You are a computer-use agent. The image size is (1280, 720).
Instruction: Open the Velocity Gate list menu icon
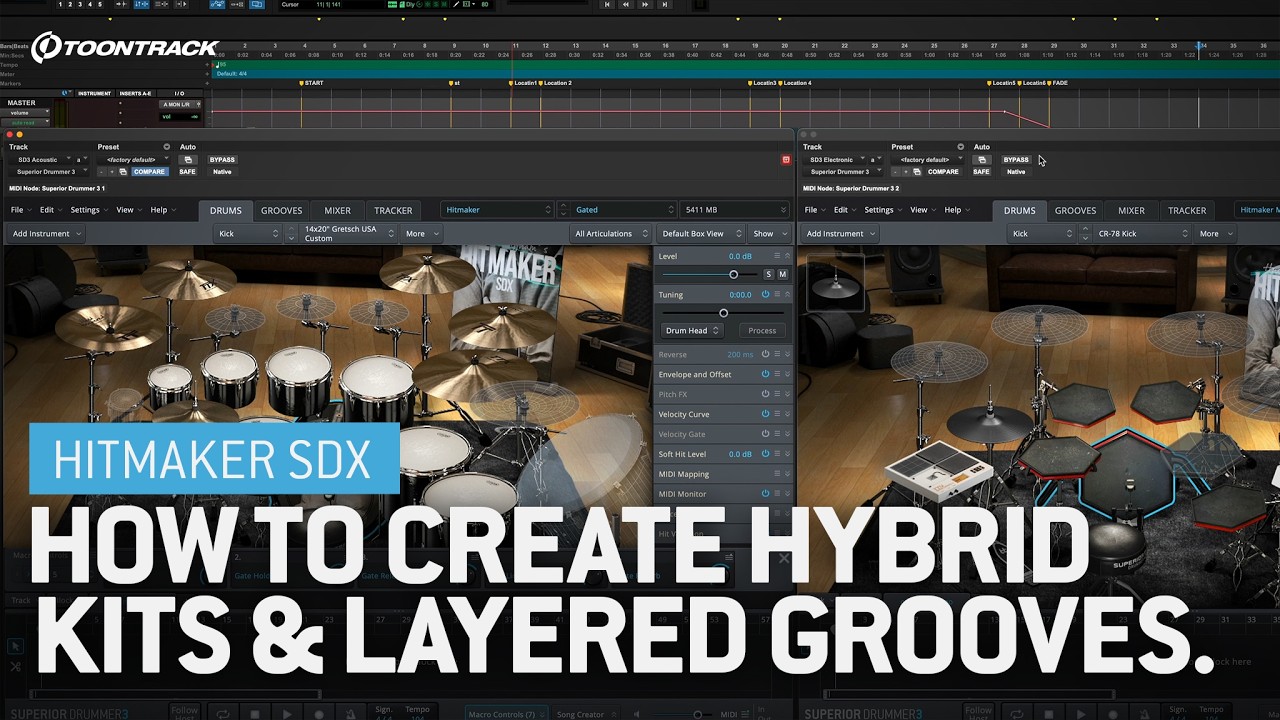pyautogui.click(x=777, y=434)
